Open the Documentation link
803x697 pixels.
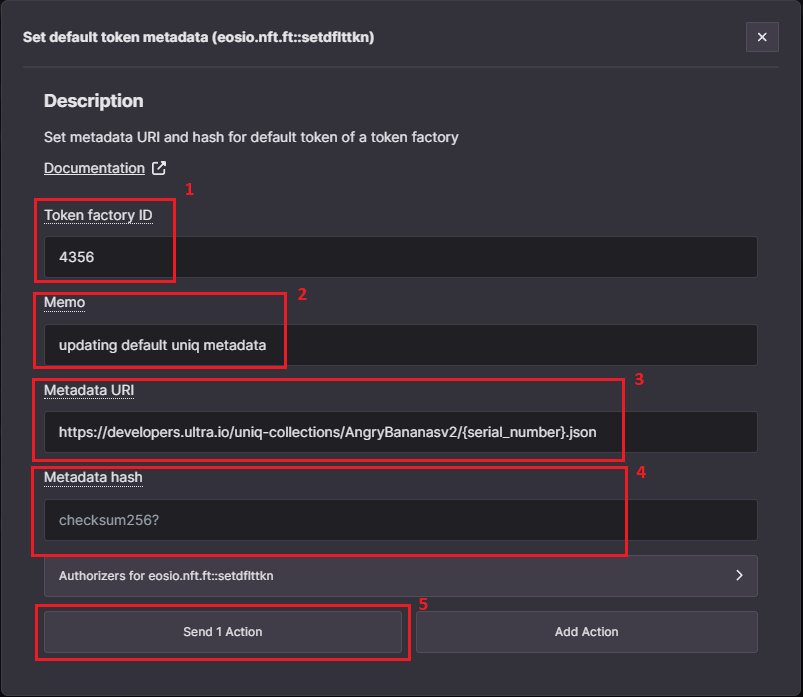[x=94, y=168]
